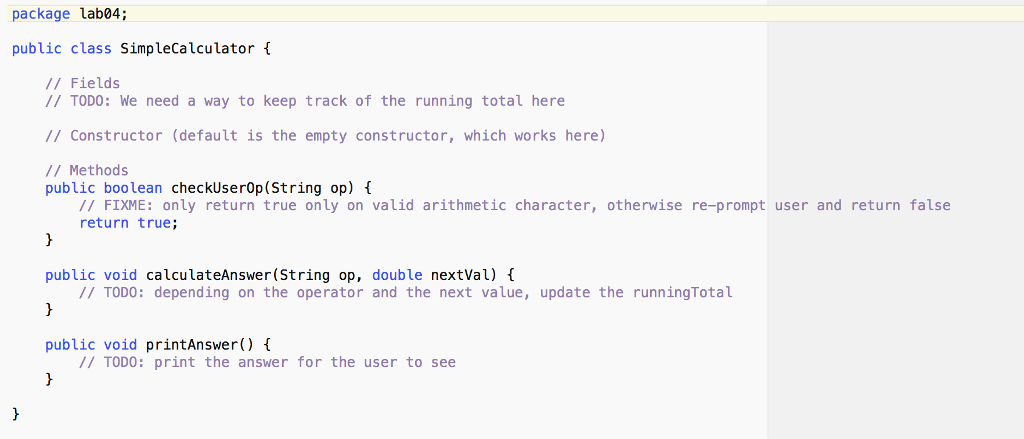Click the FIXME comment line
Image resolution: width=1024 pixels, height=439 pixels.
click(x=515, y=205)
